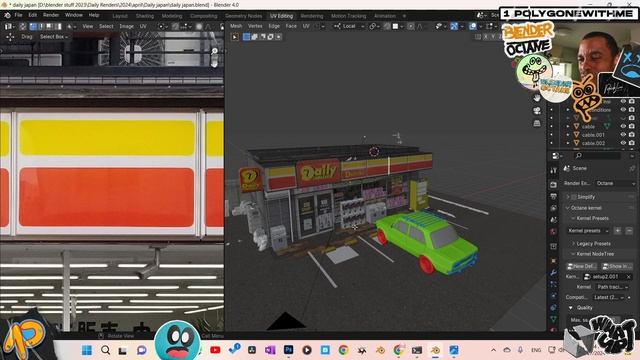Toggle render camera icon for cable.001
Screen dimensions: 640x360
(632, 135)
